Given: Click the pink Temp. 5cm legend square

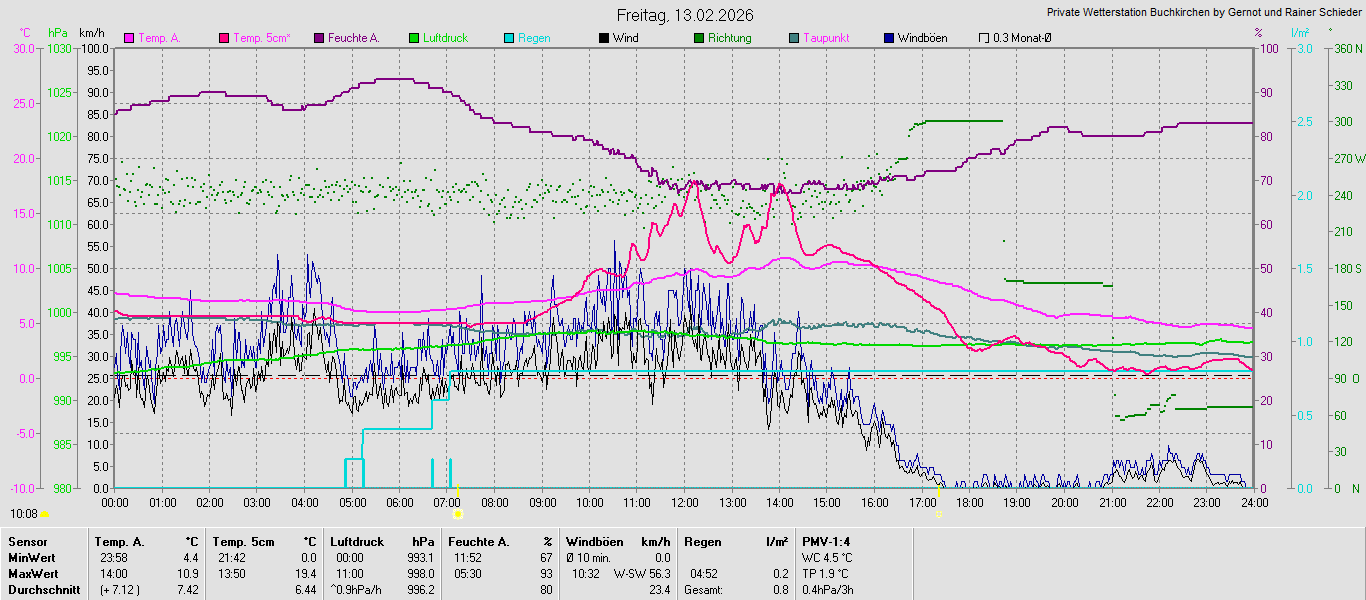Looking at the screenshot, I should click(x=224, y=38).
